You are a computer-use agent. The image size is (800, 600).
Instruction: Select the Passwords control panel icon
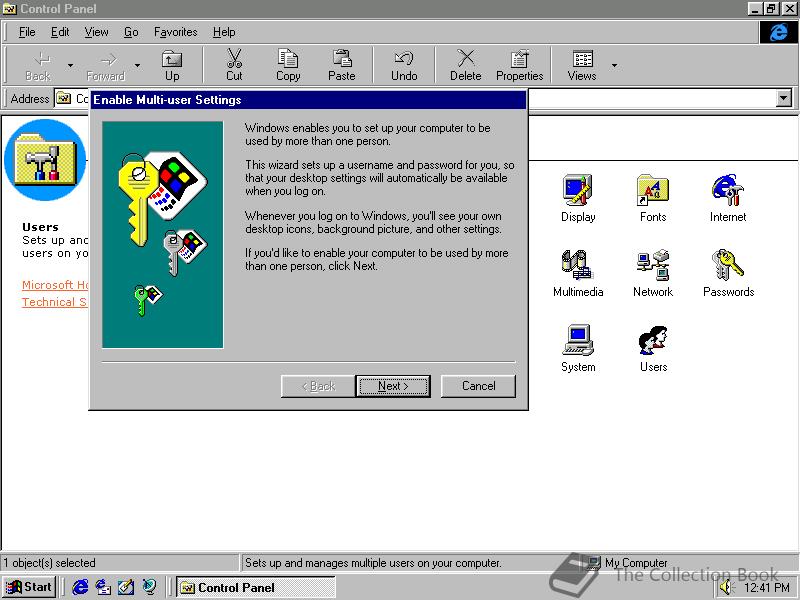tap(729, 273)
